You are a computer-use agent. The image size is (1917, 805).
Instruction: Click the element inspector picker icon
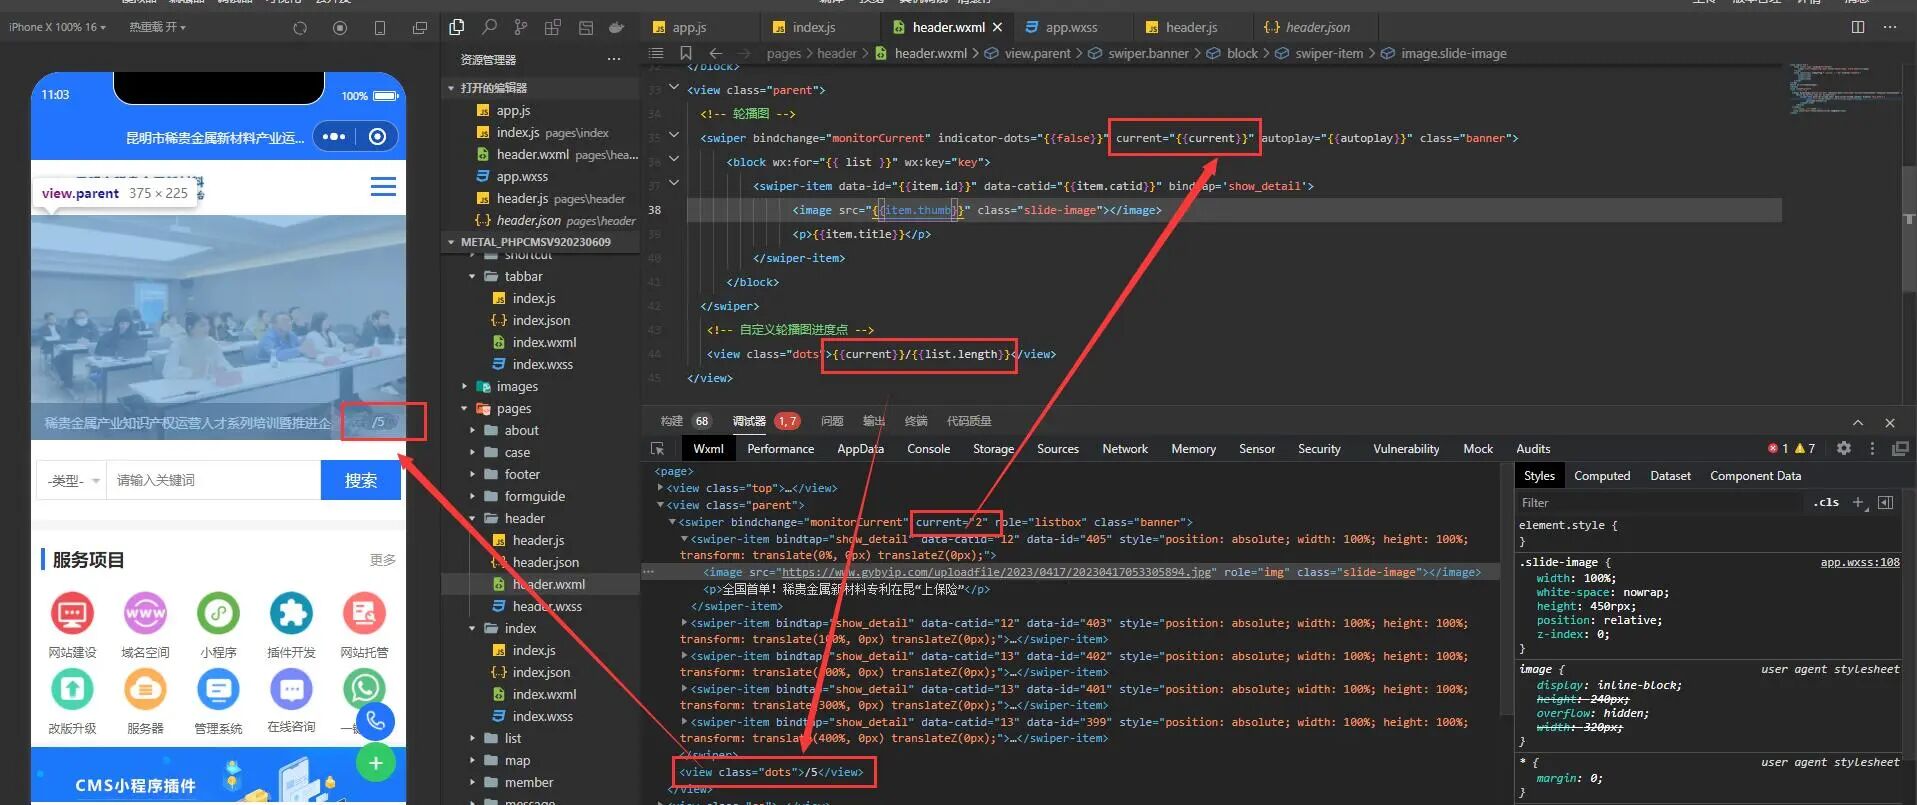pos(657,449)
